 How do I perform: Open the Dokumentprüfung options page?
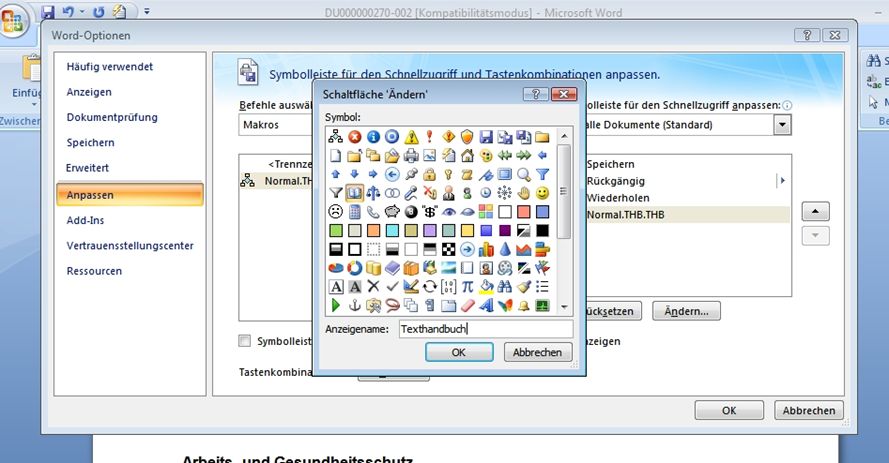(112, 117)
